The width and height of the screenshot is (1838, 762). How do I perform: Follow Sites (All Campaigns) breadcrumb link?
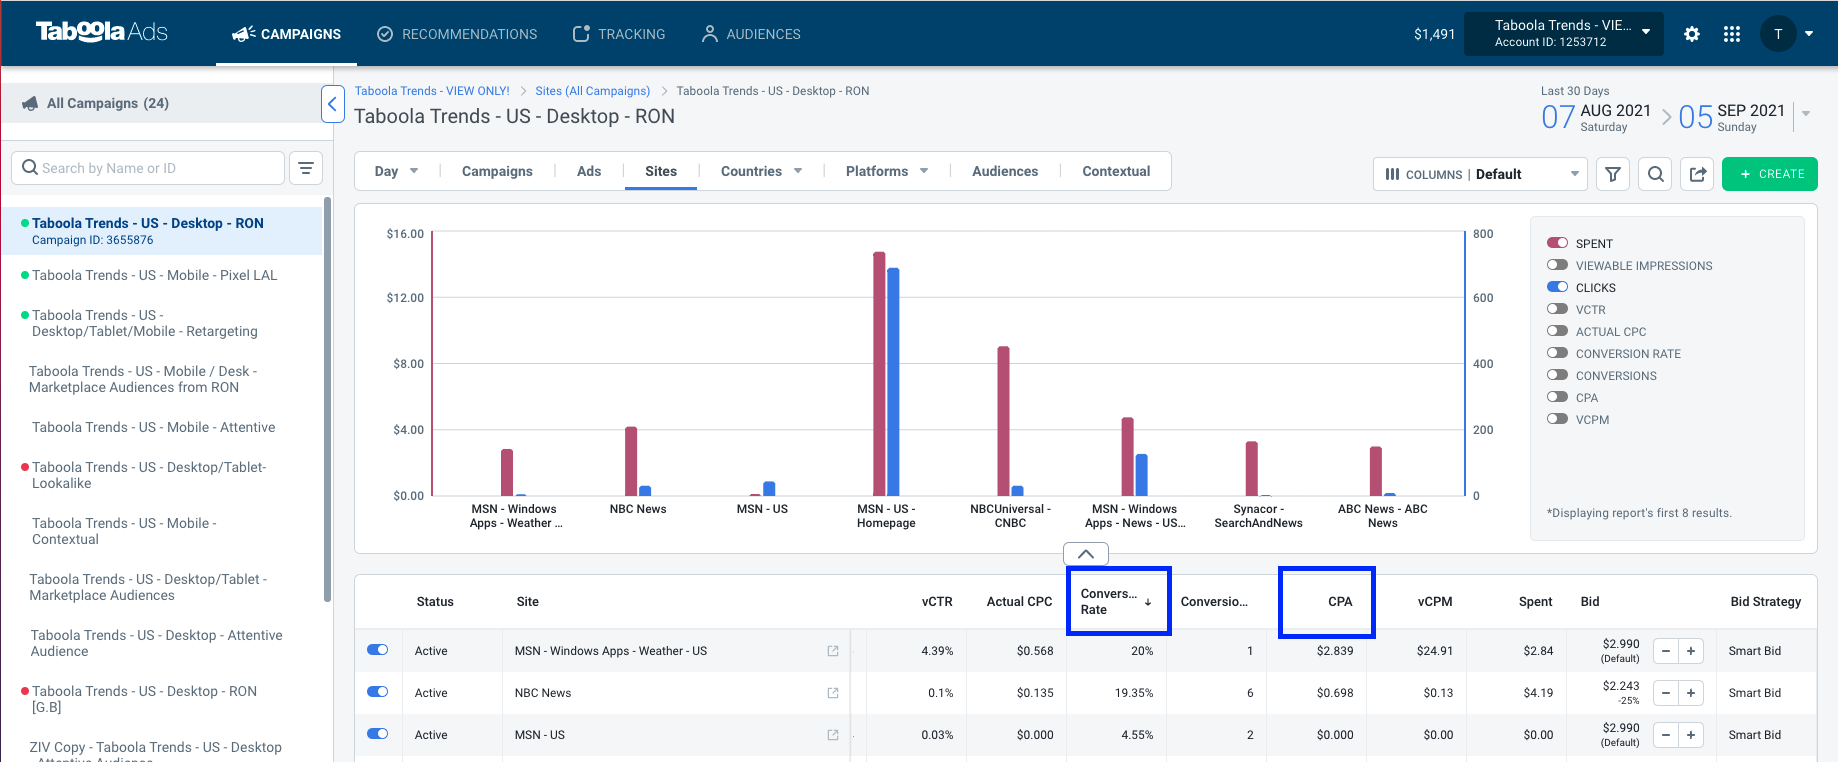[592, 91]
